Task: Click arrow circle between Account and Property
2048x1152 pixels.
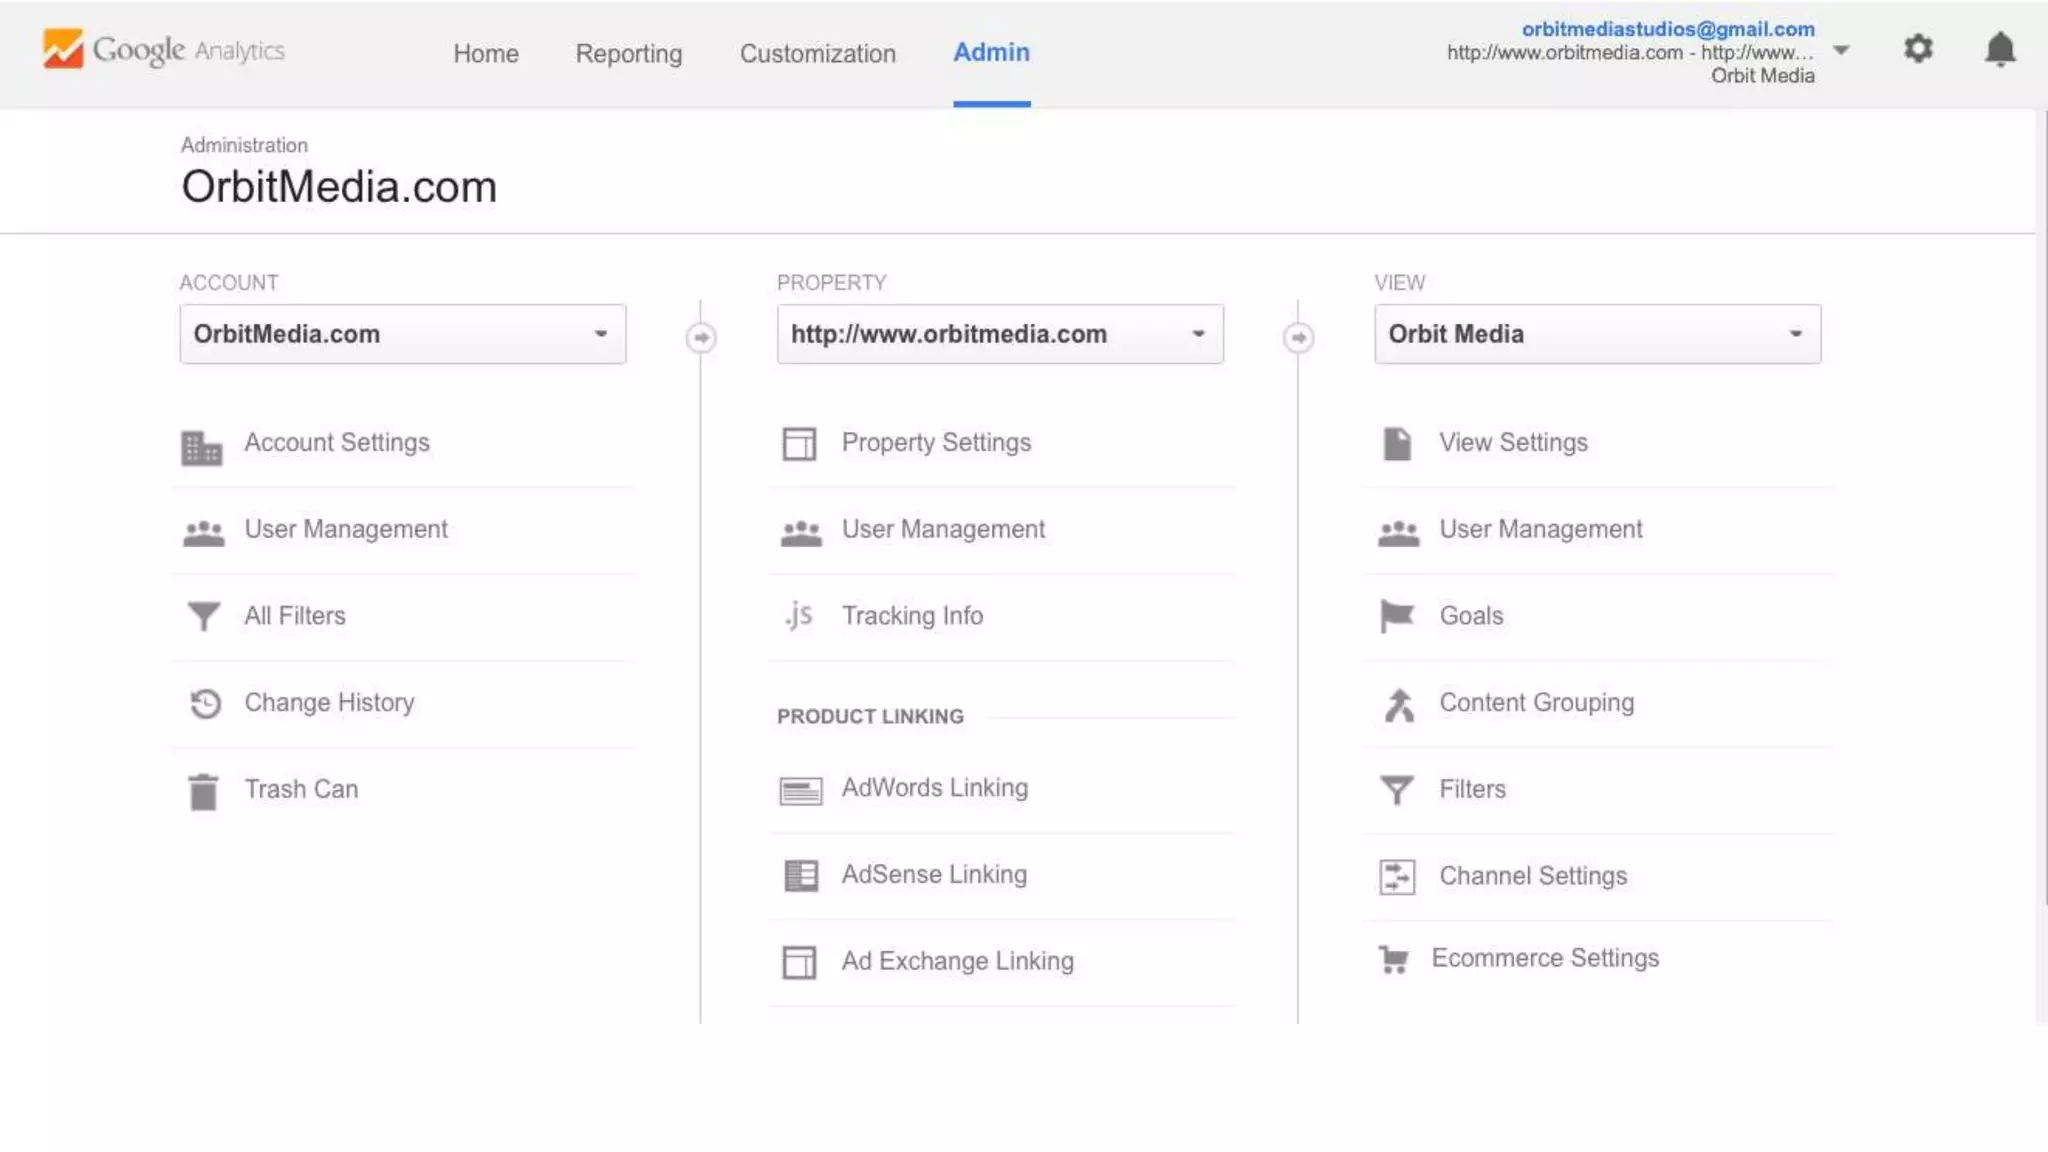Action: (x=701, y=337)
